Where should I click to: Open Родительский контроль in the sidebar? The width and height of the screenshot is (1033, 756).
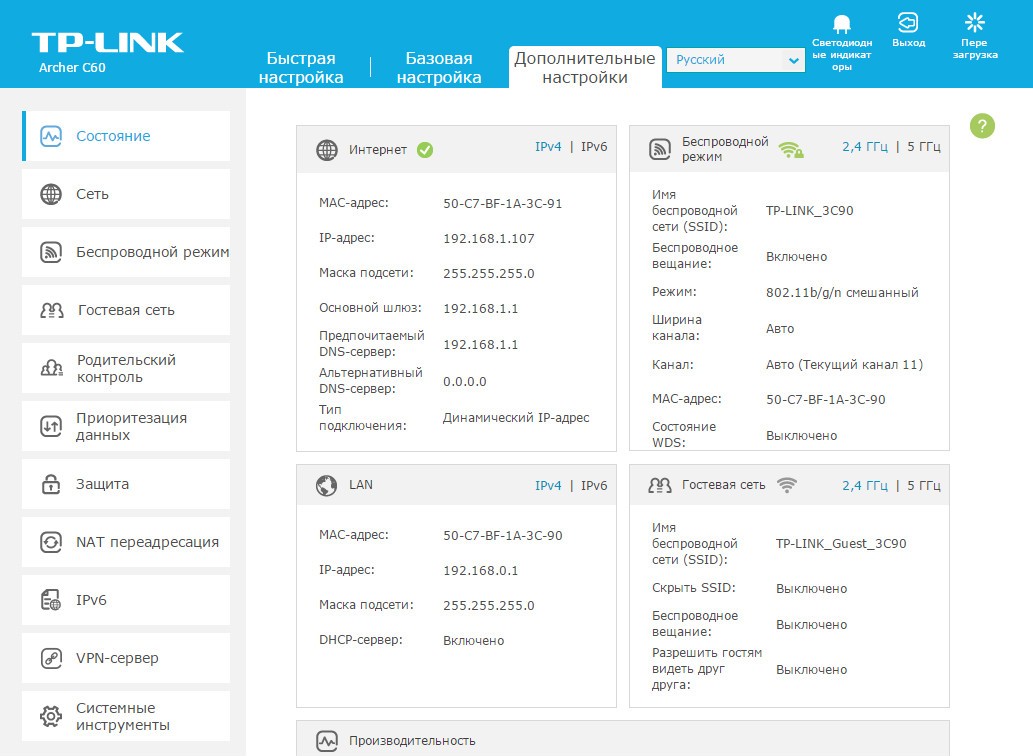[125, 368]
